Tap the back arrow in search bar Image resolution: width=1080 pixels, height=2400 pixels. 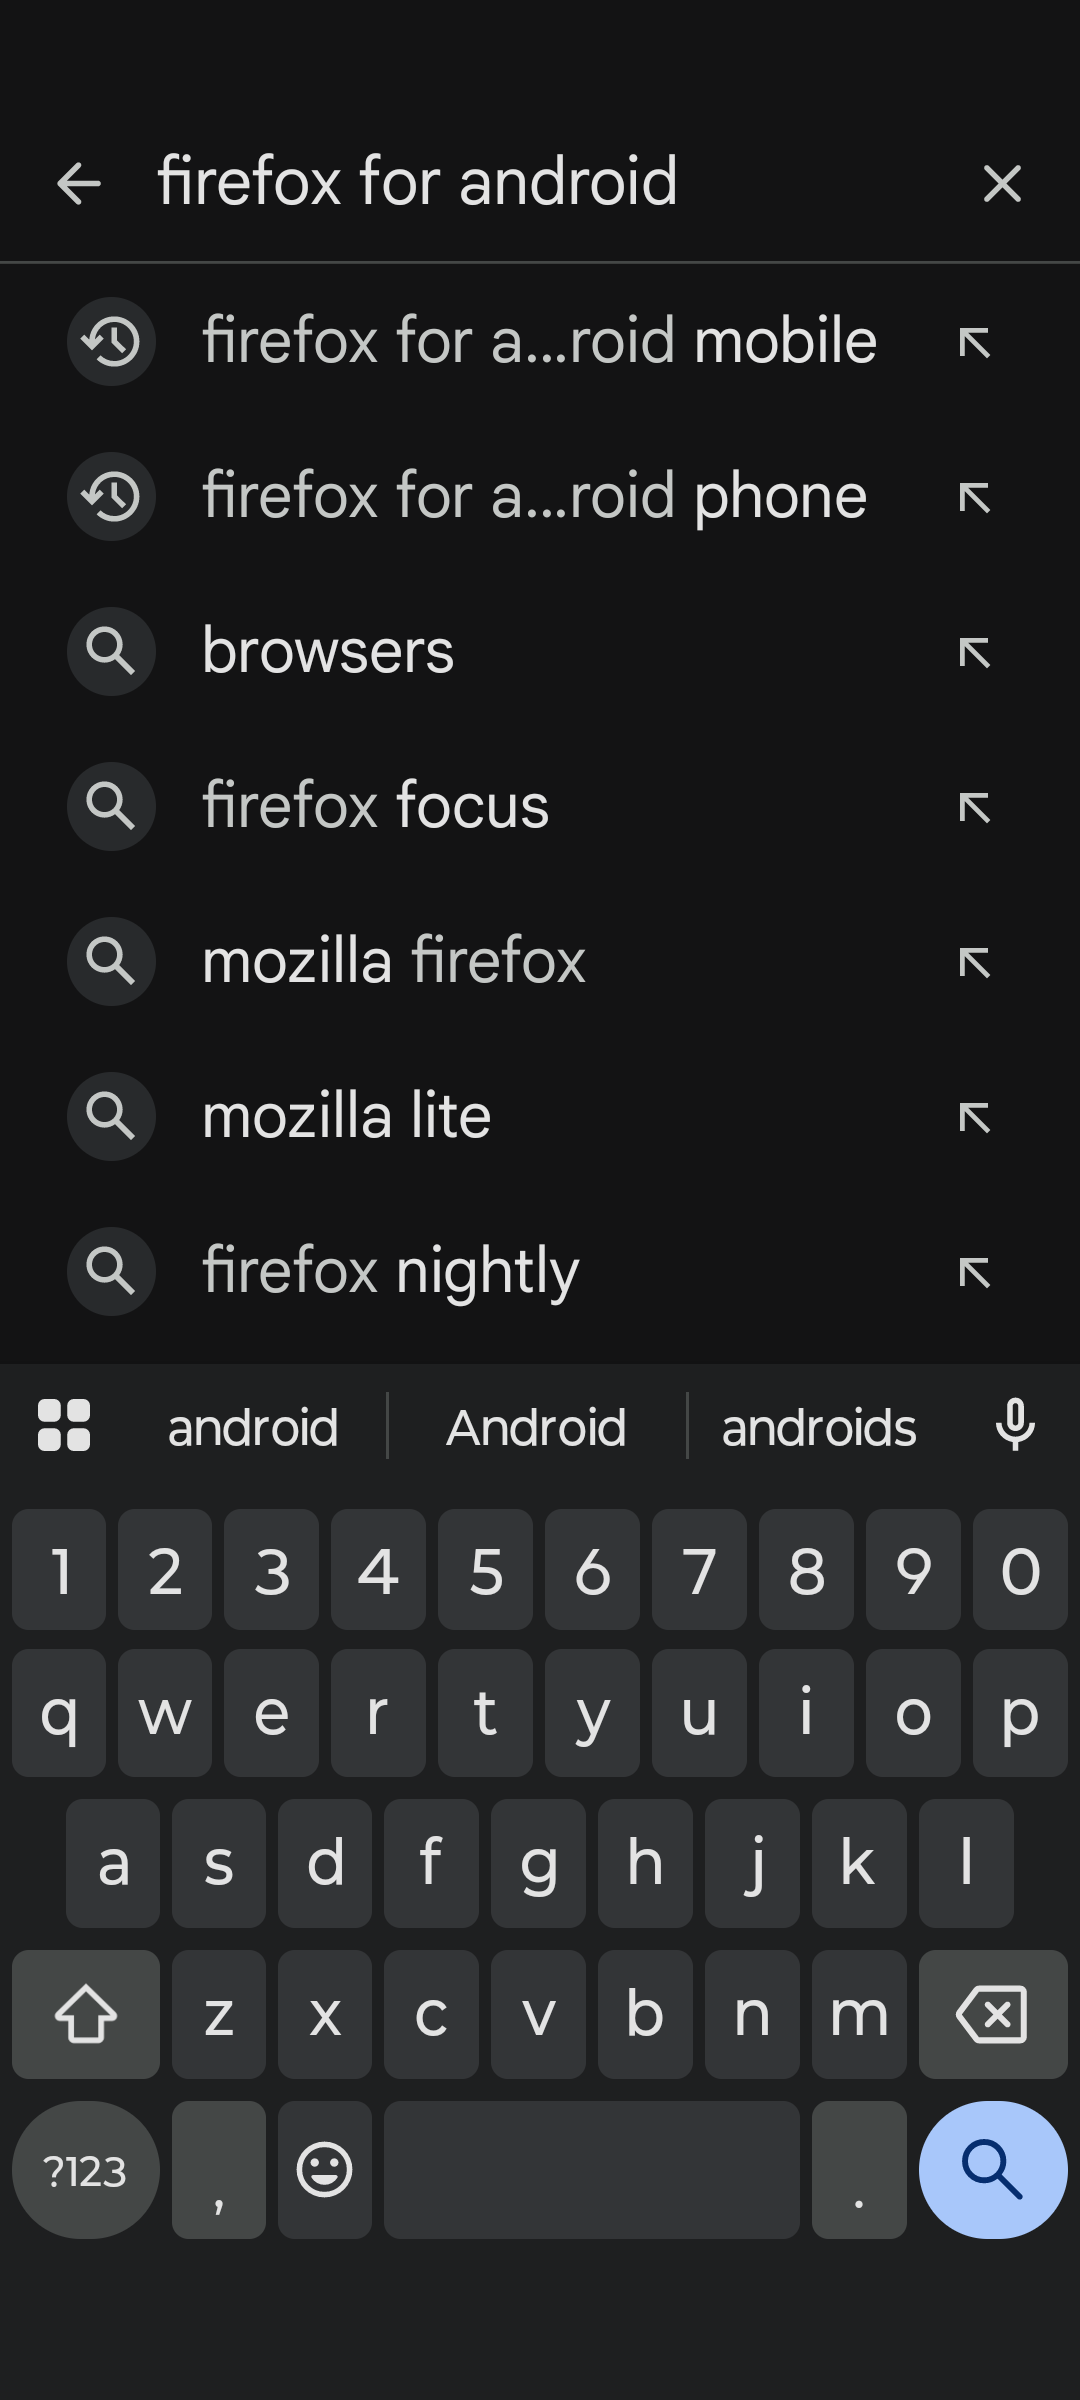(x=79, y=183)
